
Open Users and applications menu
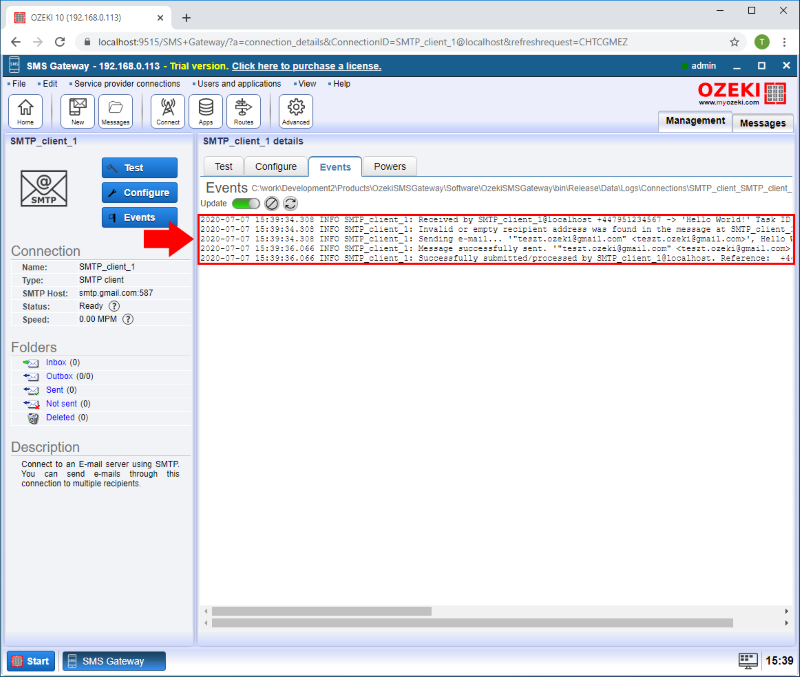point(239,84)
